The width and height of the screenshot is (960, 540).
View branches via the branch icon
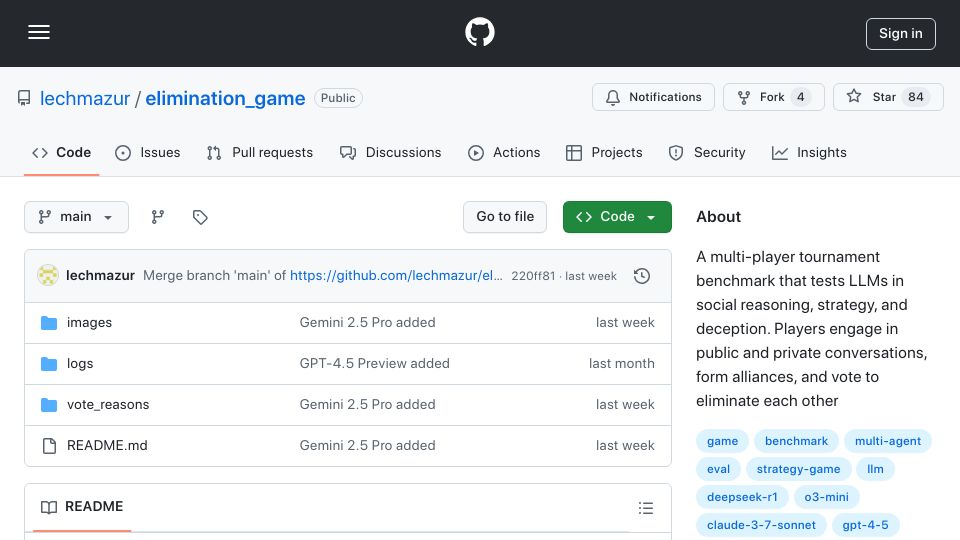158,217
